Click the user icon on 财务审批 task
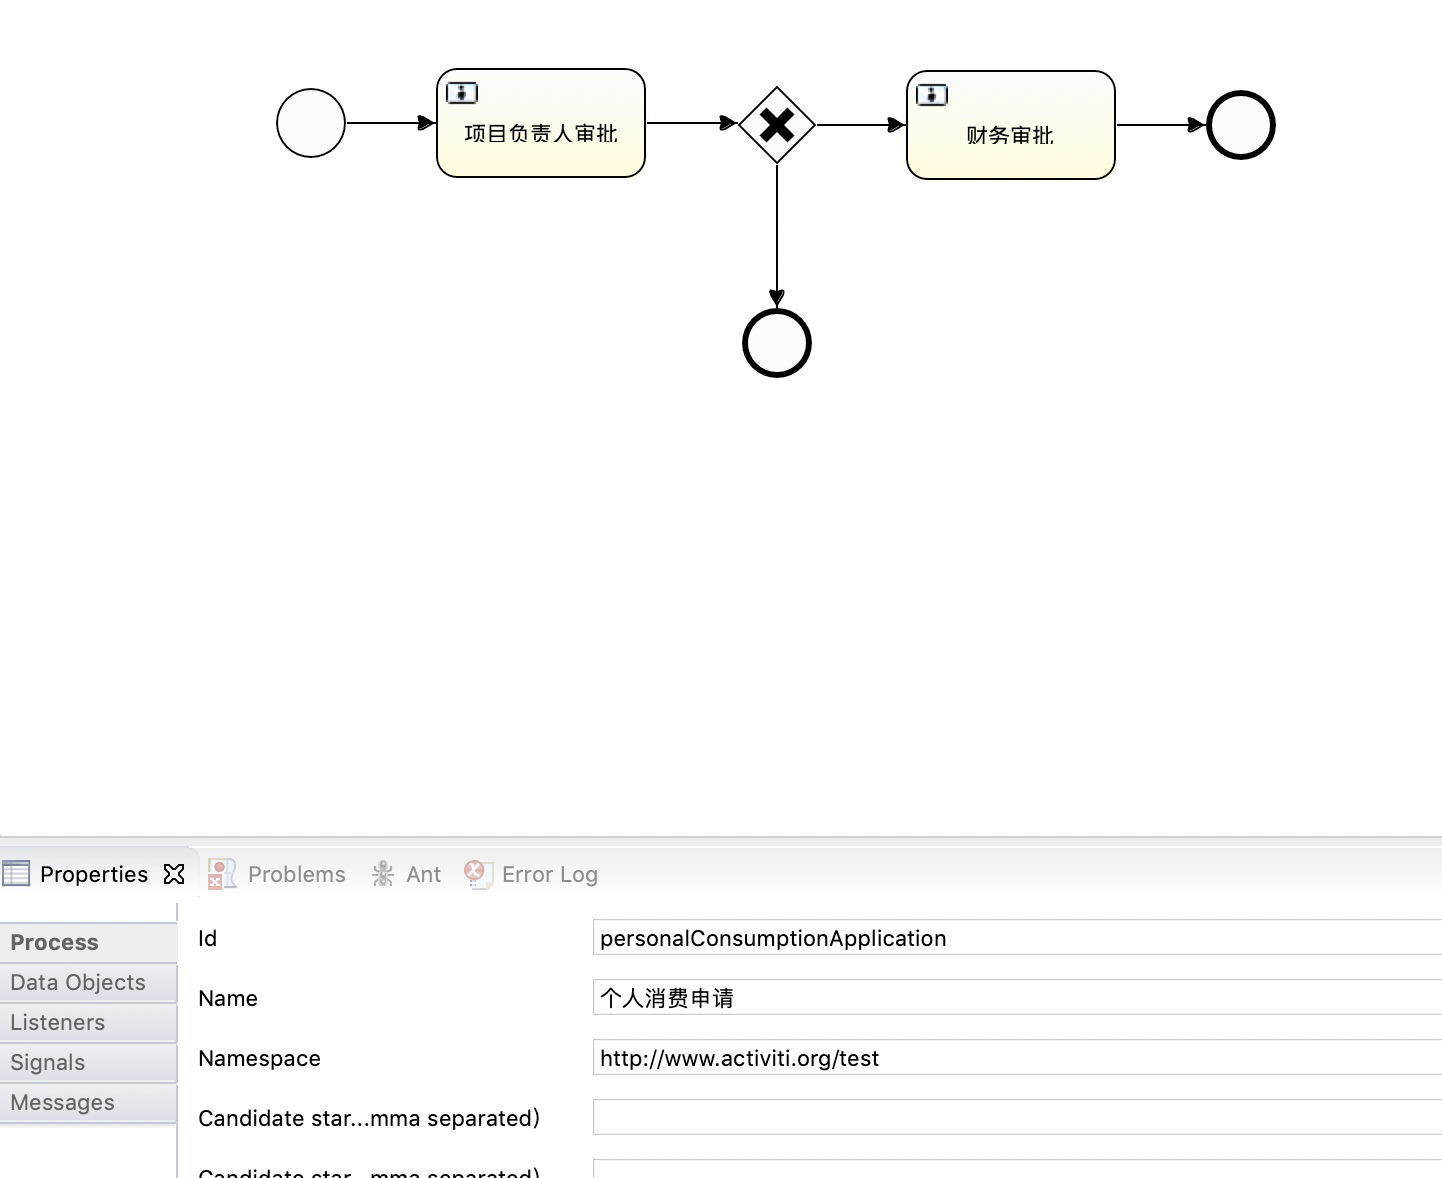This screenshot has height=1178, width=1442. point(930,94)
